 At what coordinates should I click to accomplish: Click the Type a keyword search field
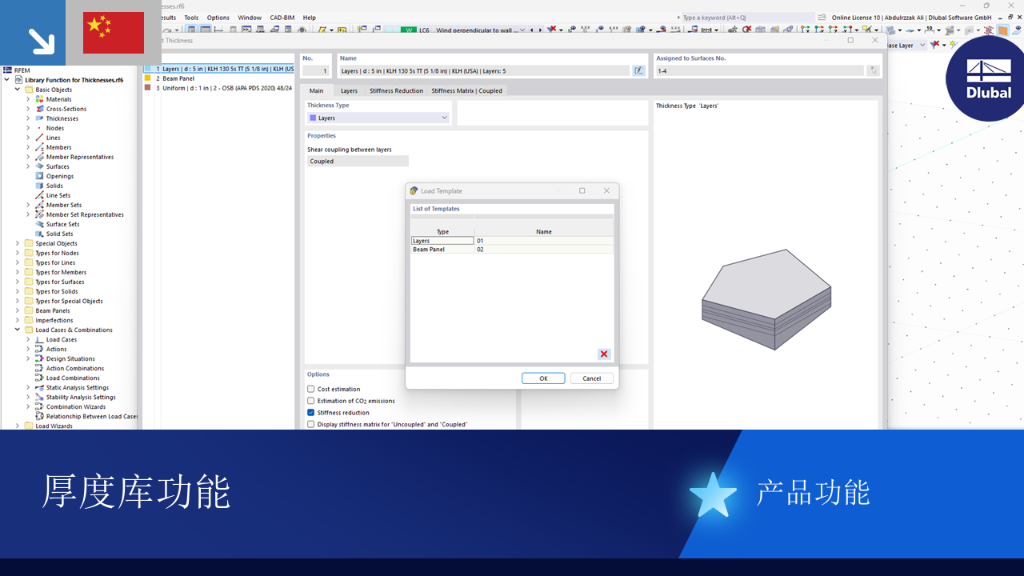(x=748, y=18)
